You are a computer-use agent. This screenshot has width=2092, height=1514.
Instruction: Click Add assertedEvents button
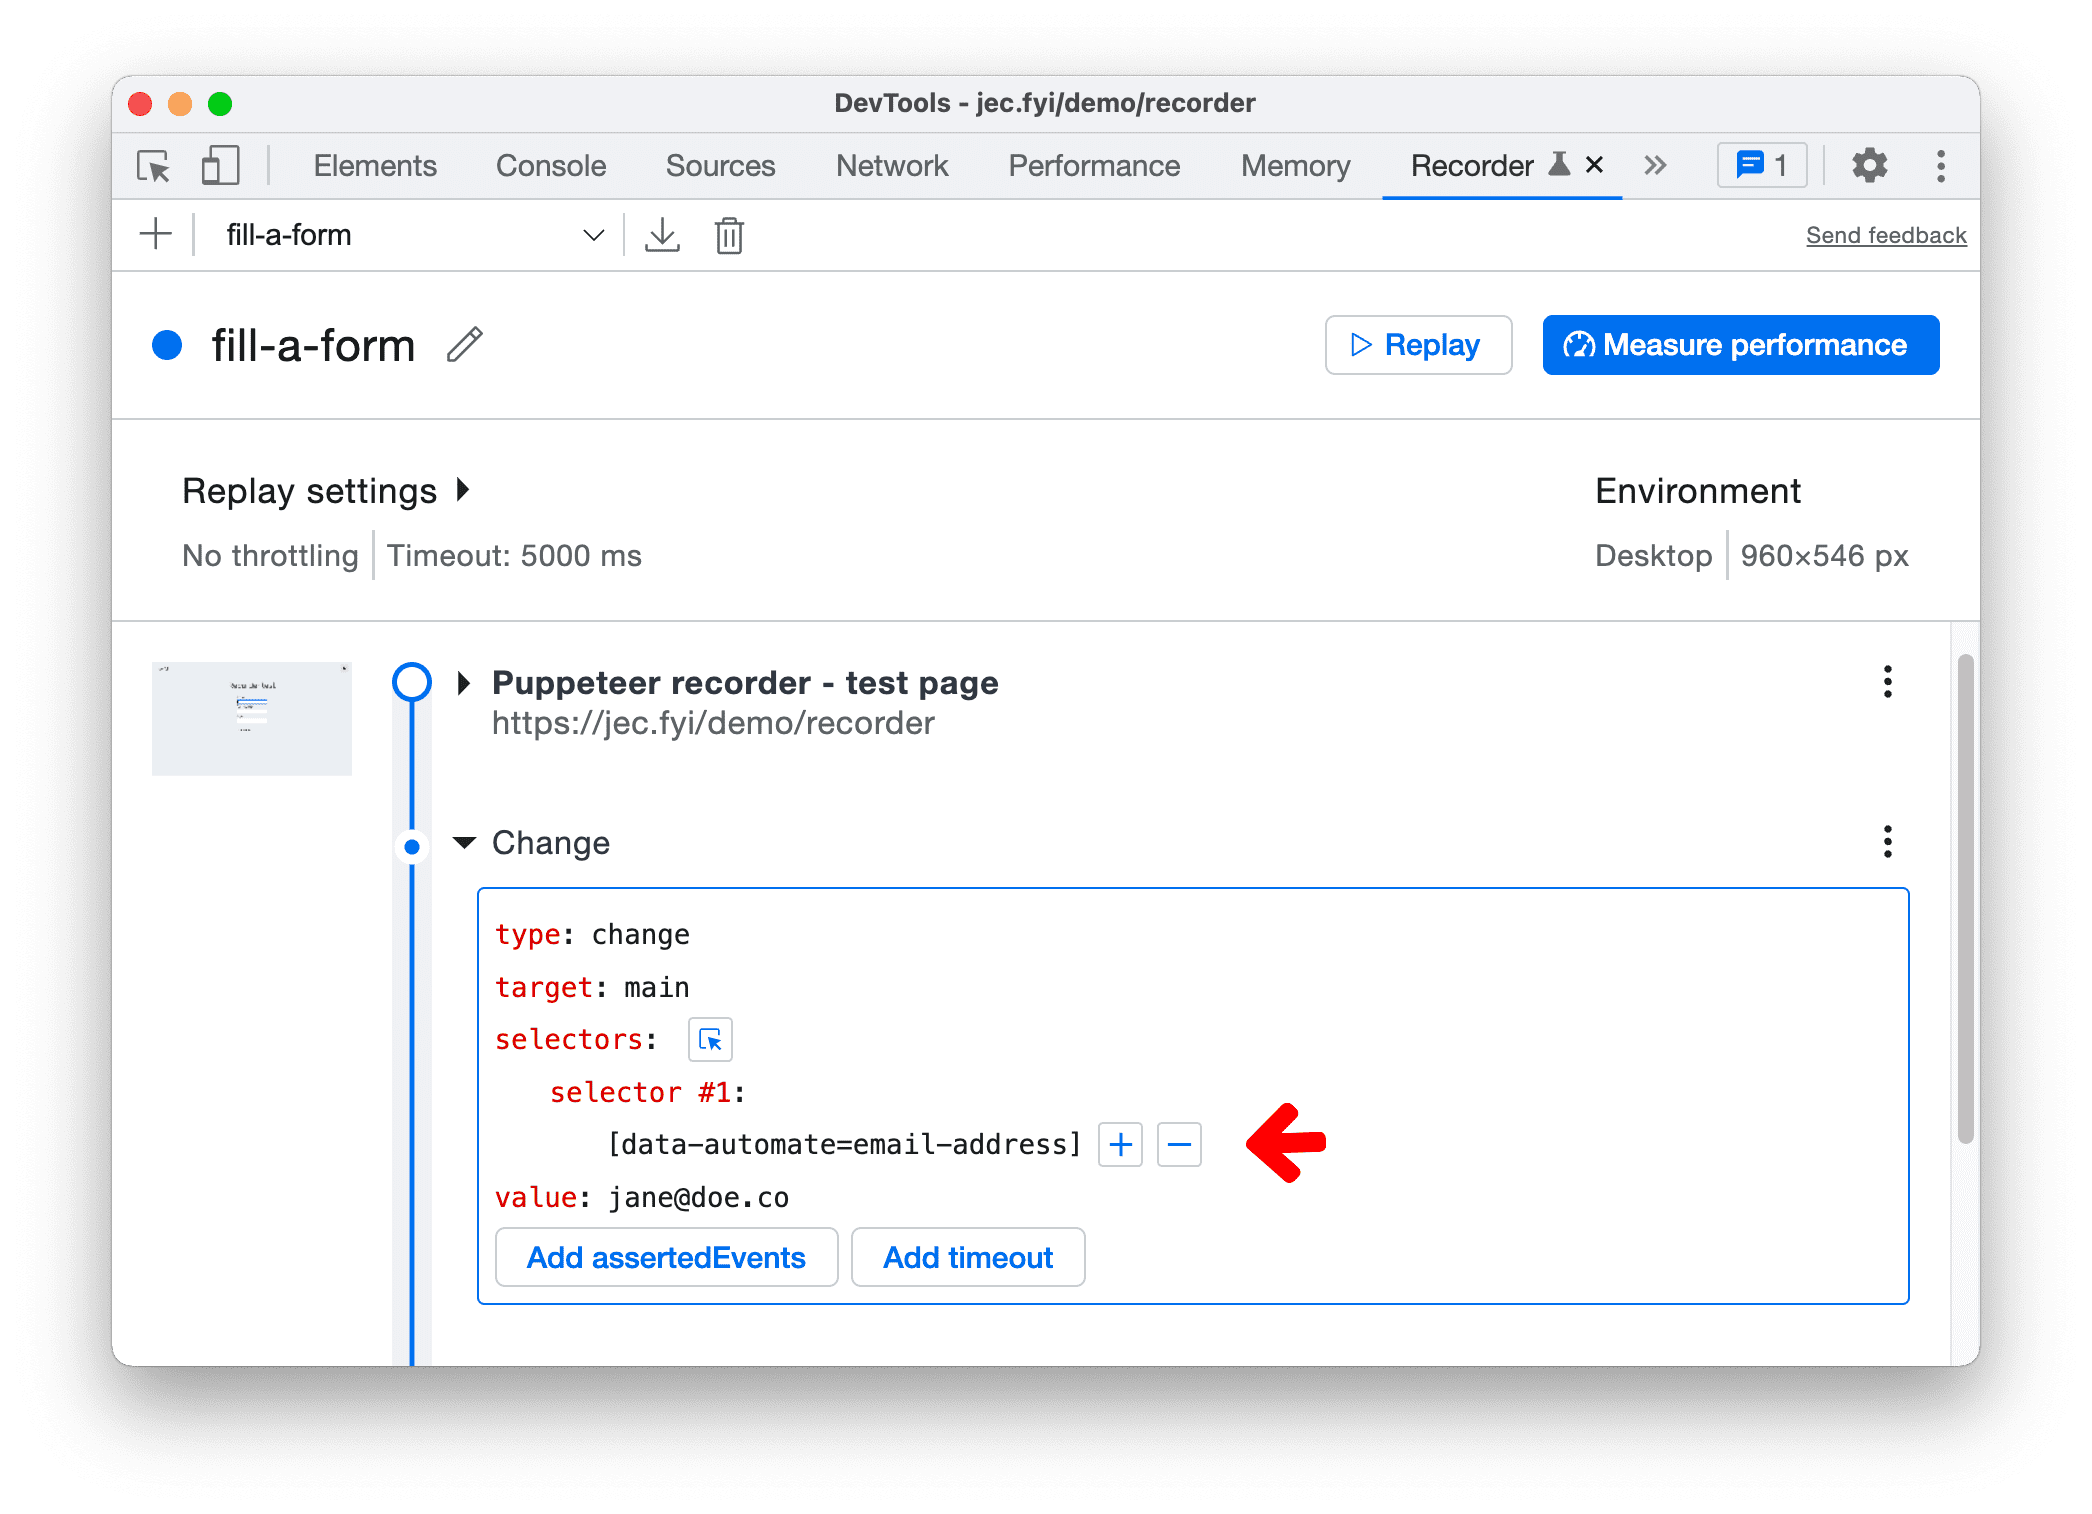[x=663, y=1256]
